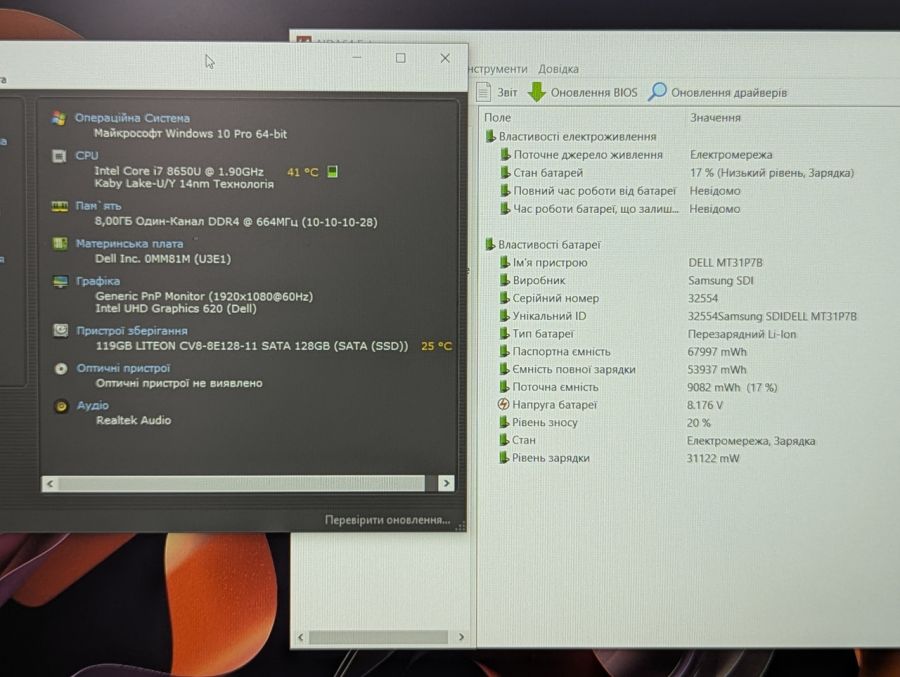Open the Operating System section in Speccy
Screen dimensions: 900x677
click(132, 118)
